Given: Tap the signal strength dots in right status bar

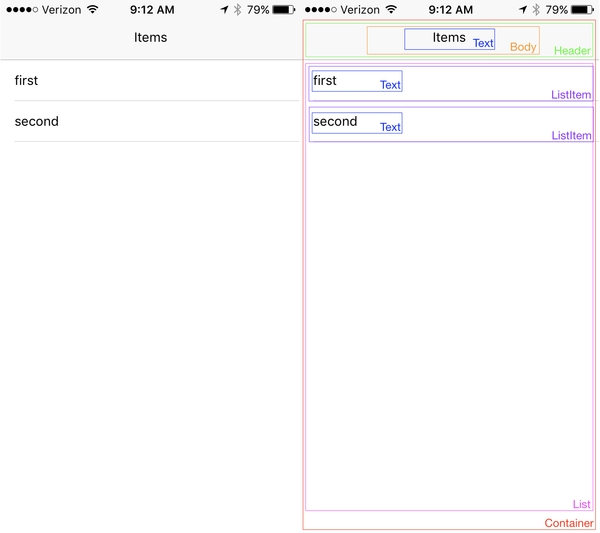Looking at the screenshot, I should [321, 10].
